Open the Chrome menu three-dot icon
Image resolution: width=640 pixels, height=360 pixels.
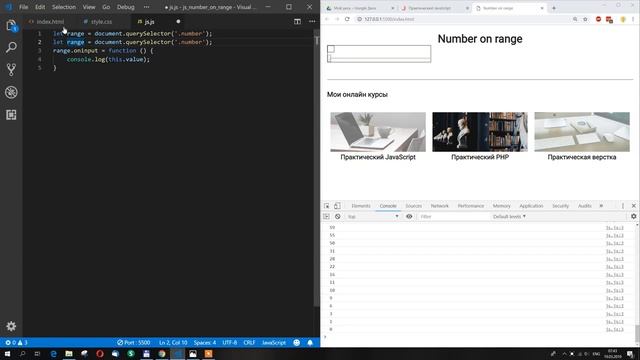pyautogui.click(x=633, y=19)
